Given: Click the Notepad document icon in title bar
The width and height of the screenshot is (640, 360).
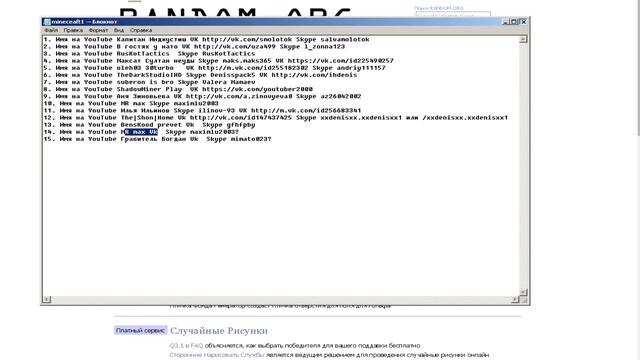Looking at the screenshot, I should coord(47,22).
